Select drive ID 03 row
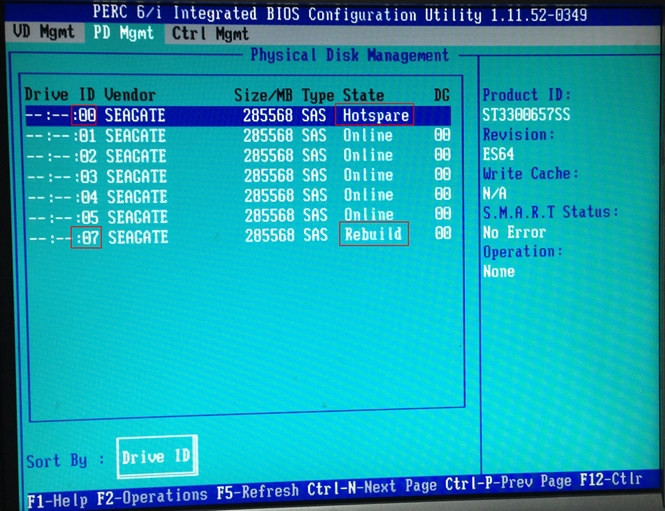The width and height of the screenshot is (665, 511). [x=238, y=176]
